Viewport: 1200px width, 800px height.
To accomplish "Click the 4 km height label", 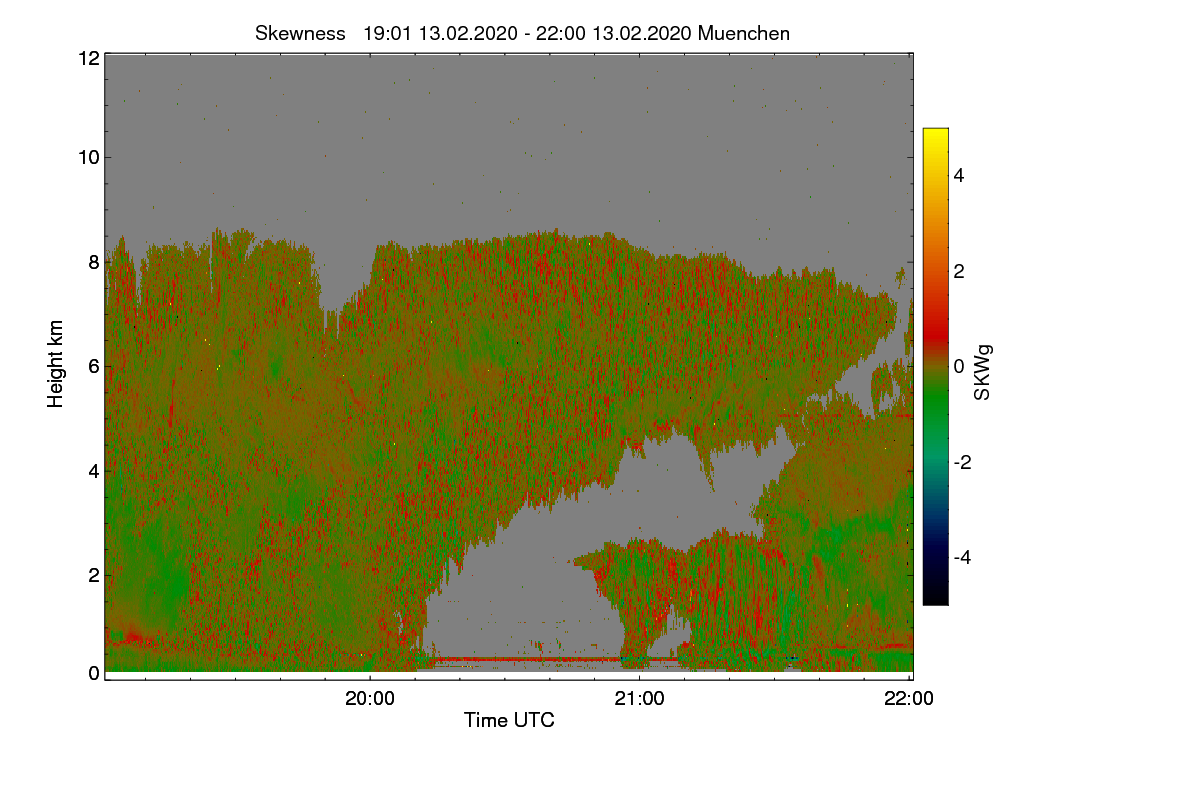I will click(94, 470).
